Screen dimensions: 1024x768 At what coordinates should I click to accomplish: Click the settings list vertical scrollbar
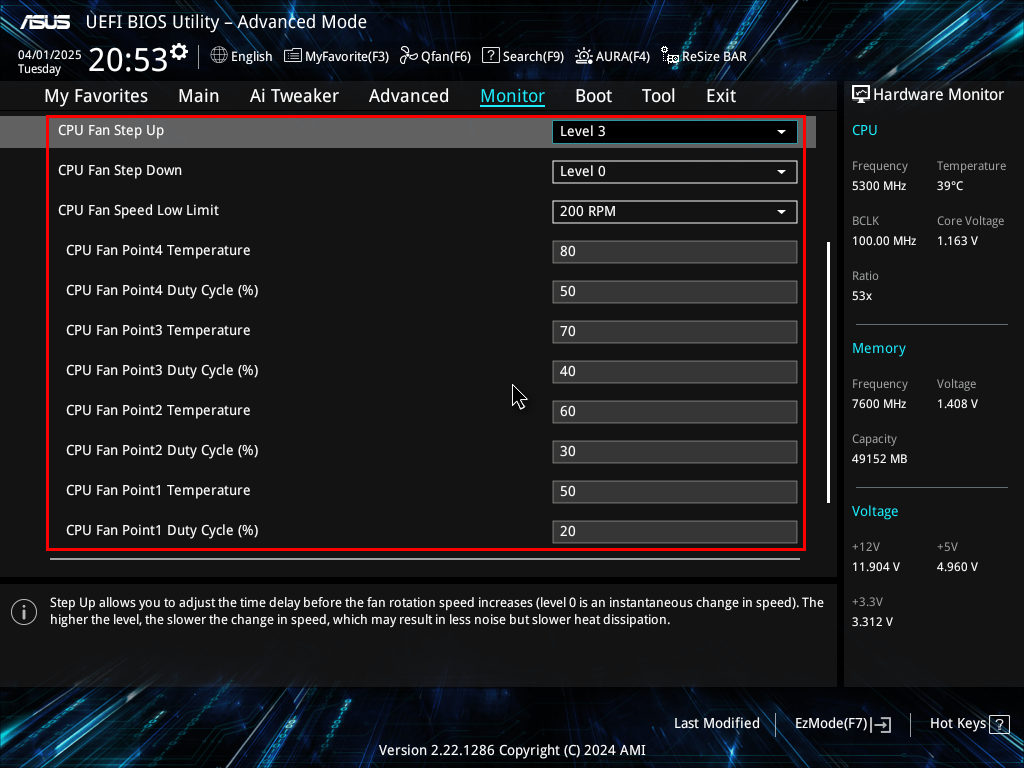[828, 372]
